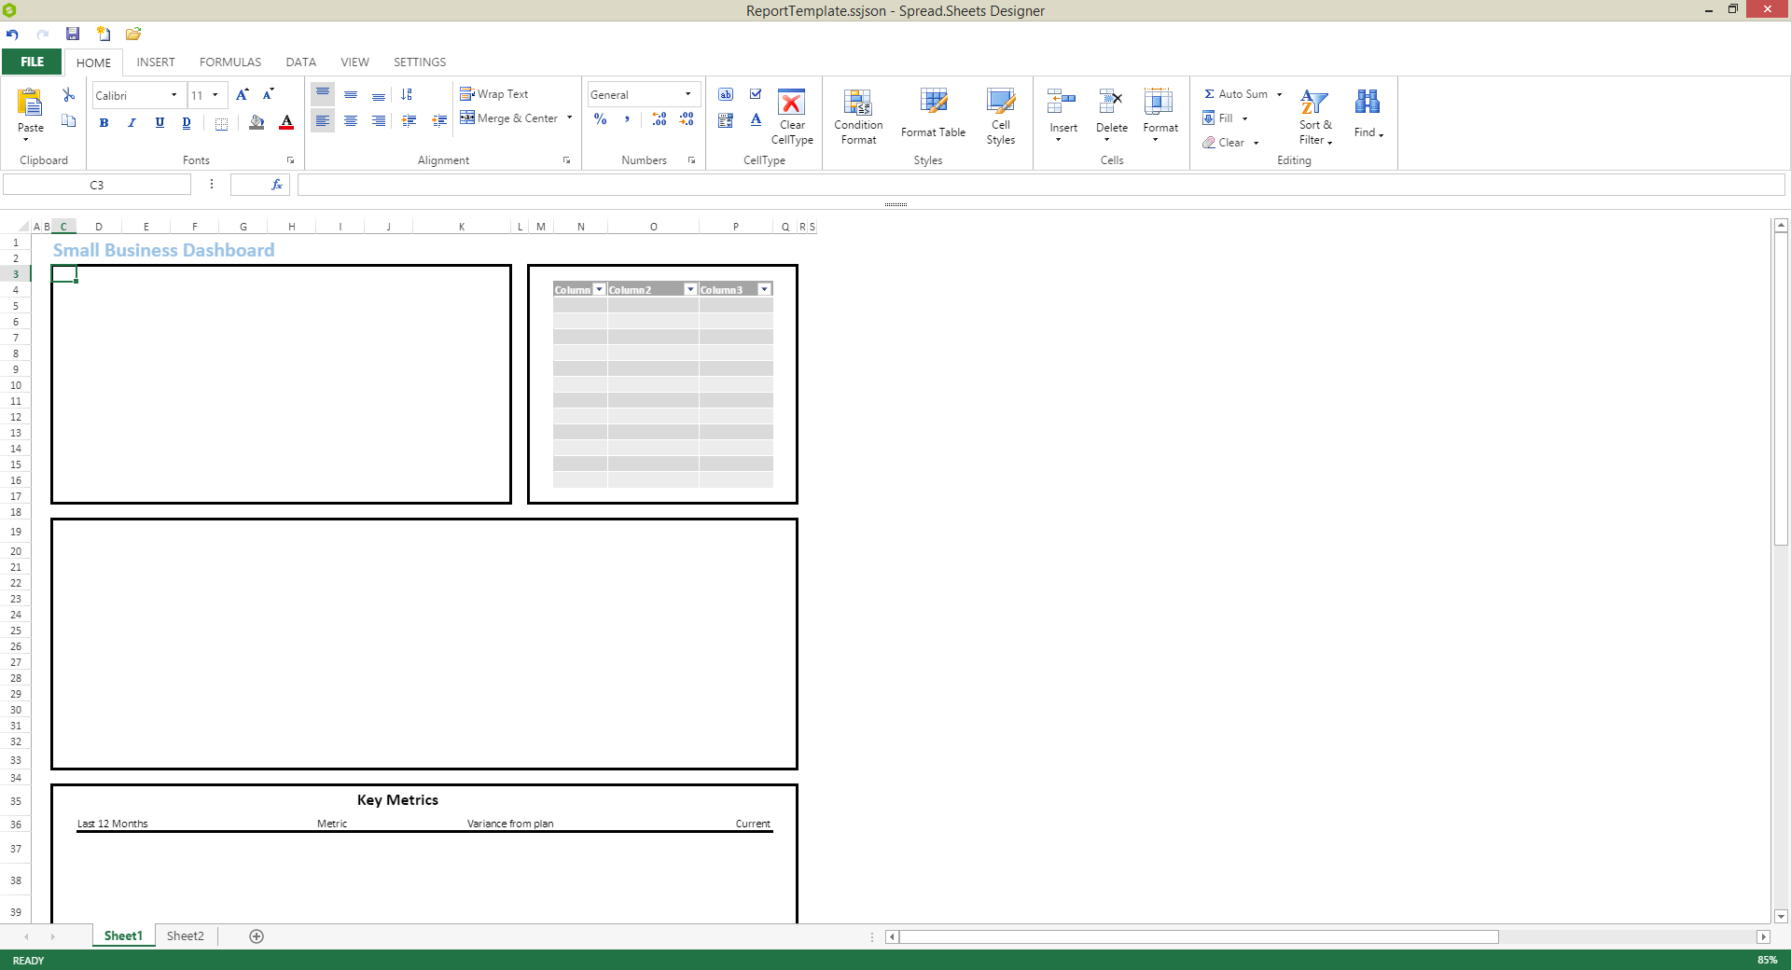This screenshot has width=1791, height=970.
Task: Toggle Bold formatting
Action: (x=104, y=122)
